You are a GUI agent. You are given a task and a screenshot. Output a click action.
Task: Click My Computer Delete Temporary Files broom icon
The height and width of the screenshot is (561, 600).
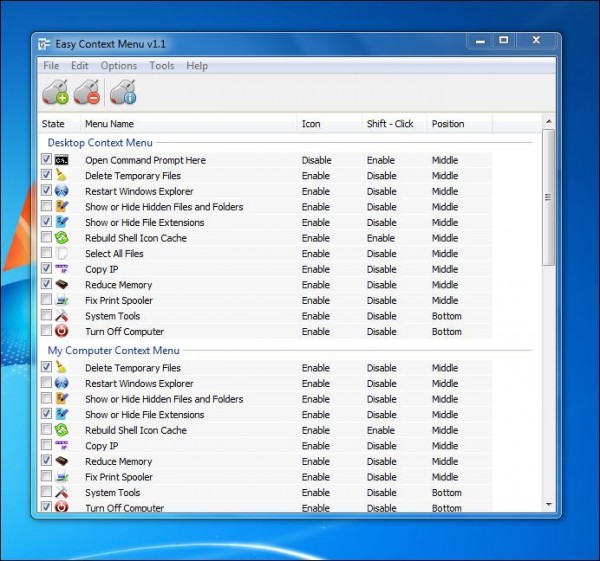(x=61, y=367)
